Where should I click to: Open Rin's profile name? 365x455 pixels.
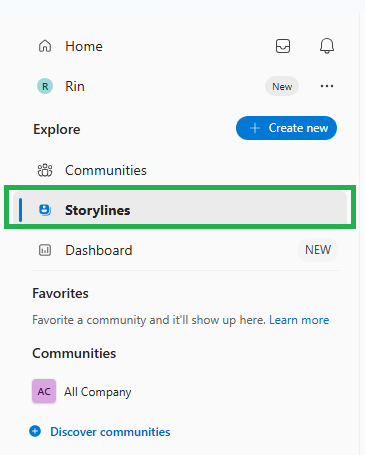[x=75, y=86]
